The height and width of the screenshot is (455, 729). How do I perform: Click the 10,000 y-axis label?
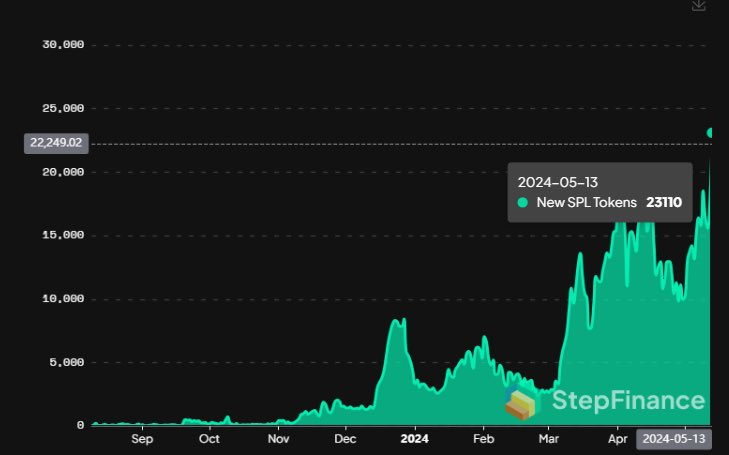point(63,299)
